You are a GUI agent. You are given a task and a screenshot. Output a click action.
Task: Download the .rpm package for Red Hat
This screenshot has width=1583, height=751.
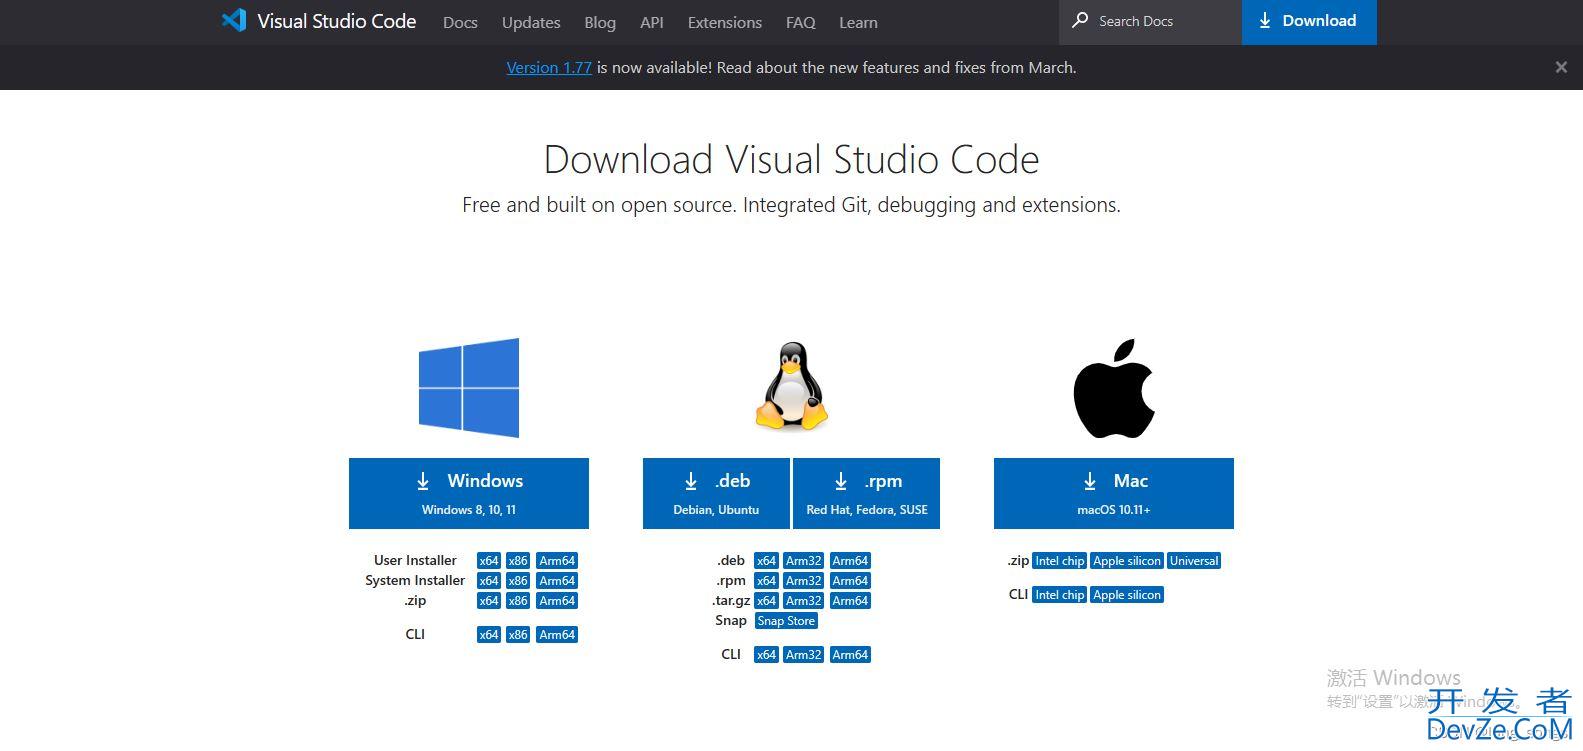[867, 493]
